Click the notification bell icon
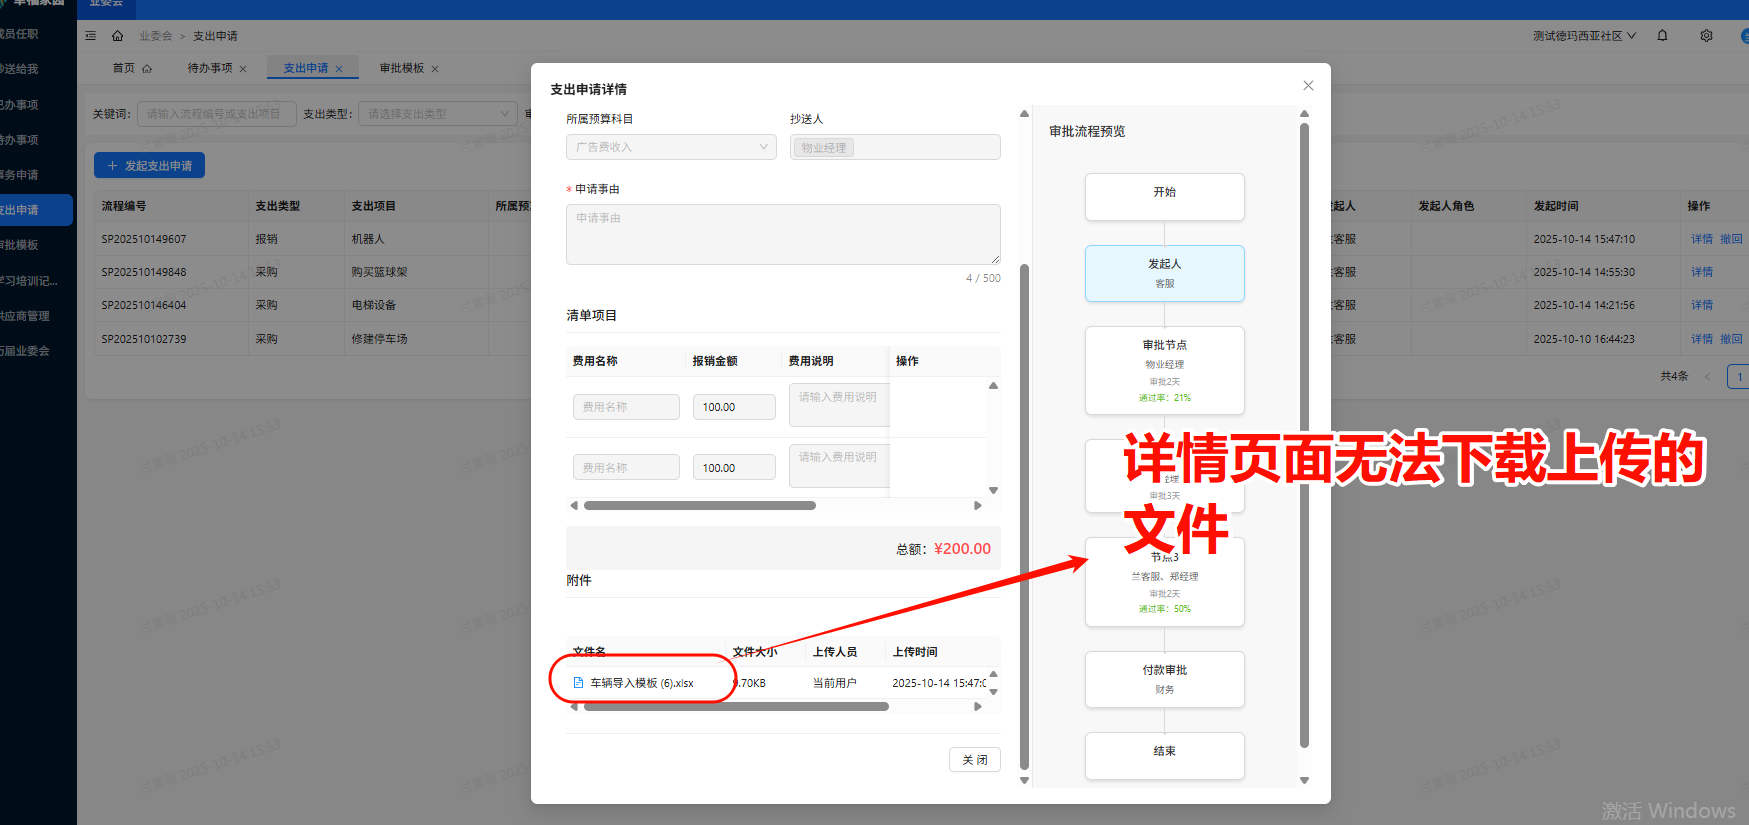 pyautogui.click(x=1662, y=36)
